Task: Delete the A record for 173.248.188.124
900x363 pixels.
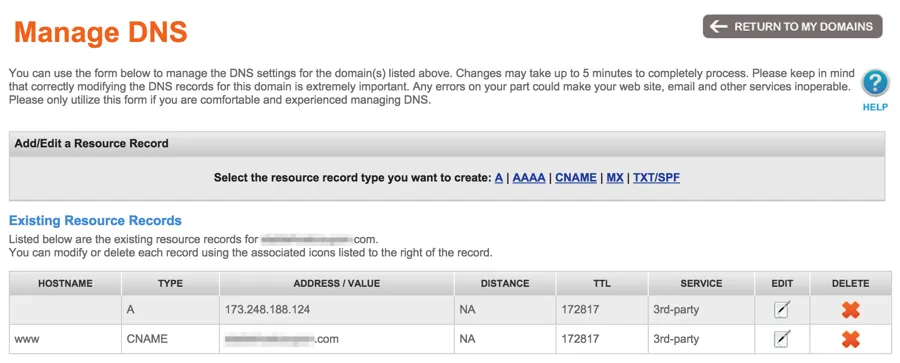Action: point(851,310)
